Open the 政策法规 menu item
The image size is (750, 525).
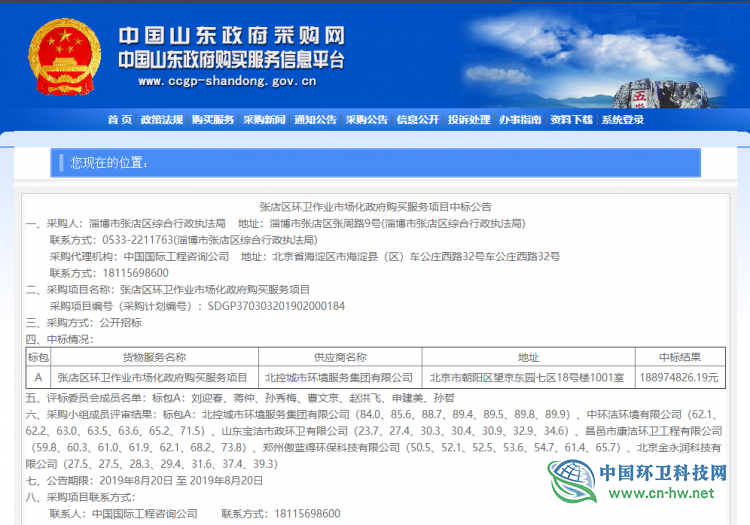pyautogui.click(x=161, y=120)
